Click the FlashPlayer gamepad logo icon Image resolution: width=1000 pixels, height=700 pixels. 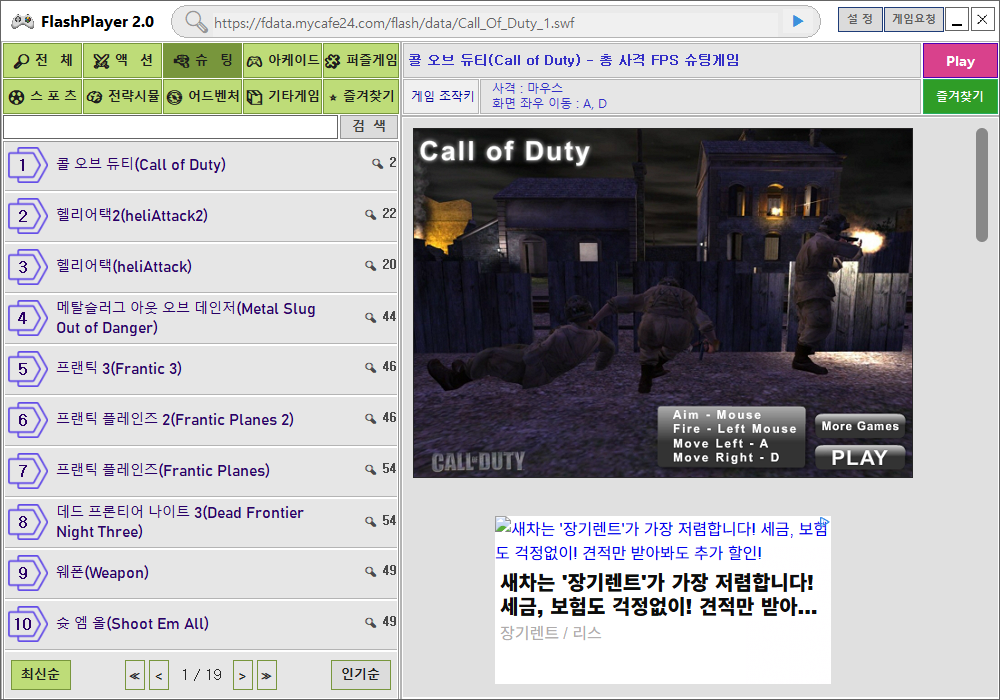click(x=22, y=21)
